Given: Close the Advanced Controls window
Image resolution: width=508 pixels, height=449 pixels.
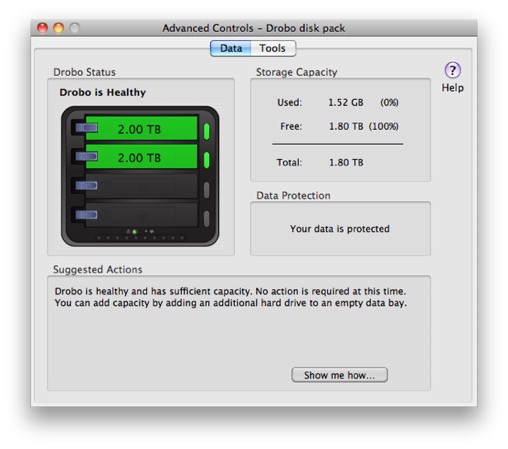Looking at the screenshot, I should point(42,28).
